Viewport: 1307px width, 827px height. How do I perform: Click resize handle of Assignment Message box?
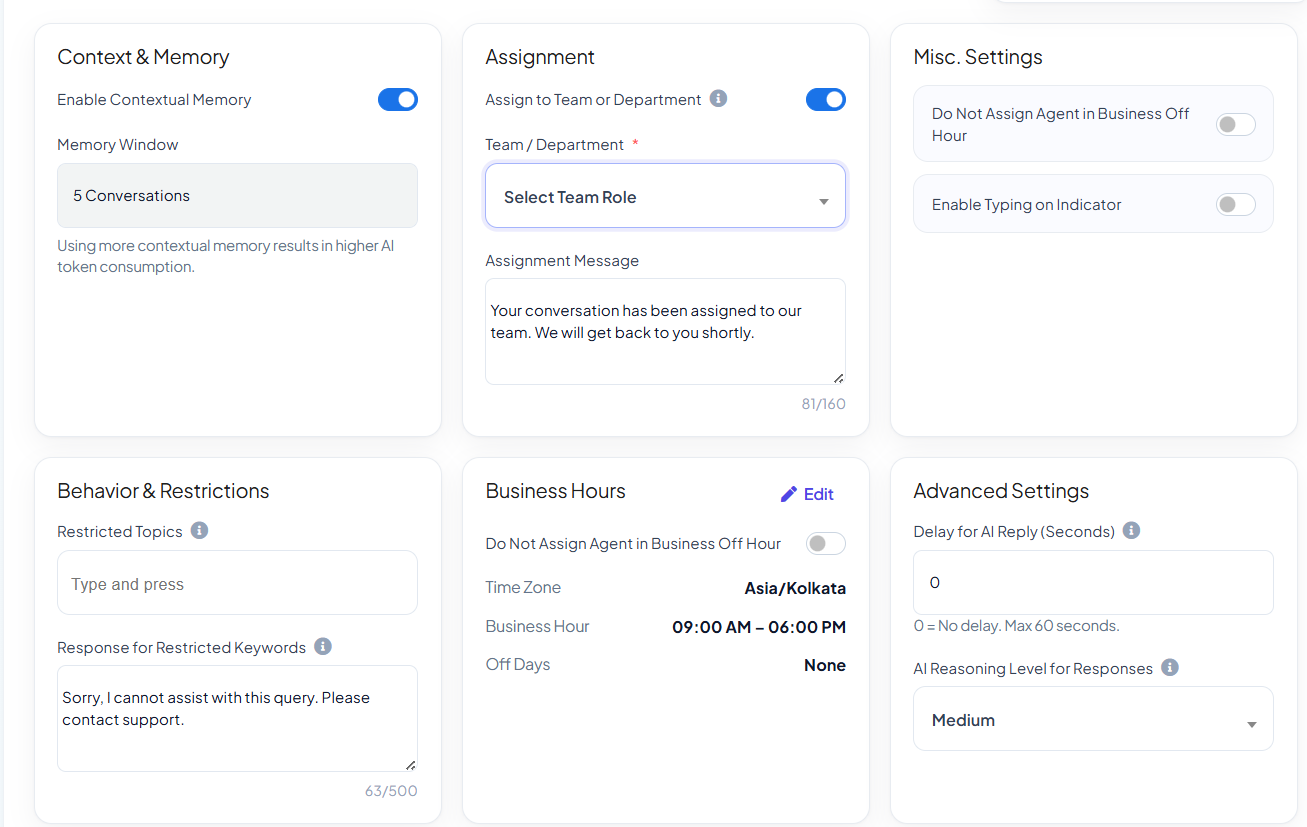tap(838, 377)
